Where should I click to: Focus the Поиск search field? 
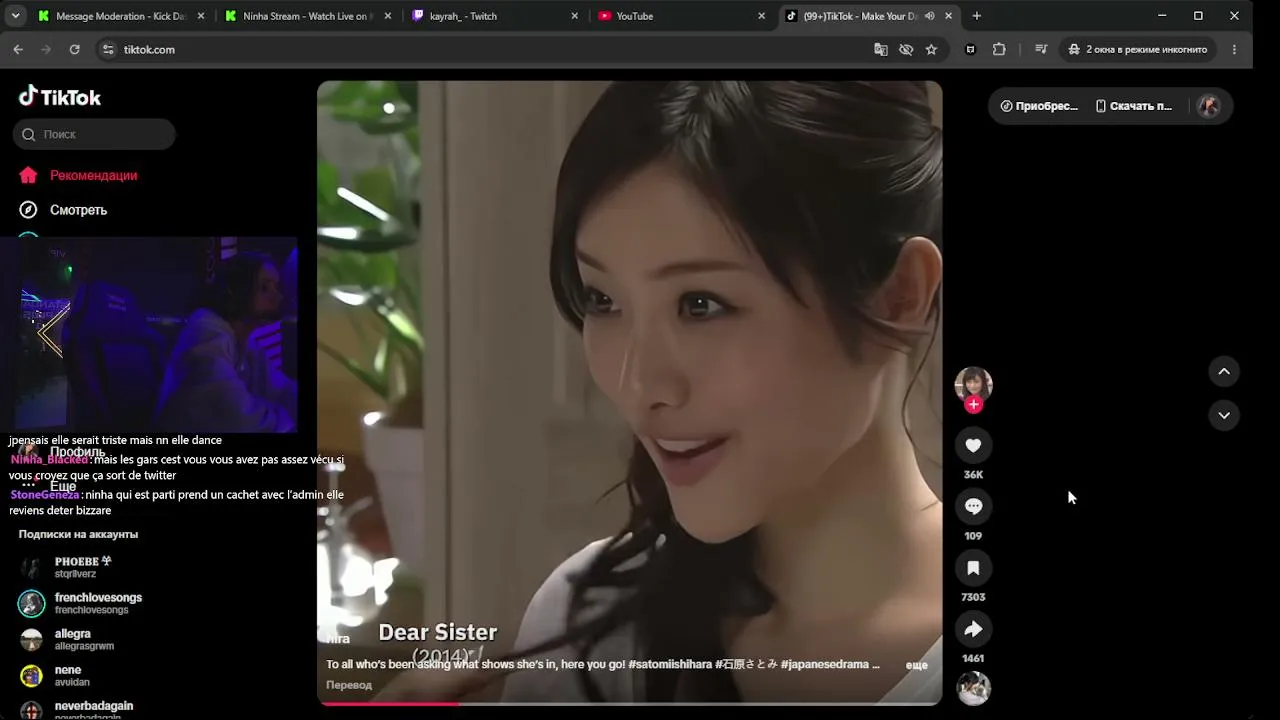click(x=94, y=134)
